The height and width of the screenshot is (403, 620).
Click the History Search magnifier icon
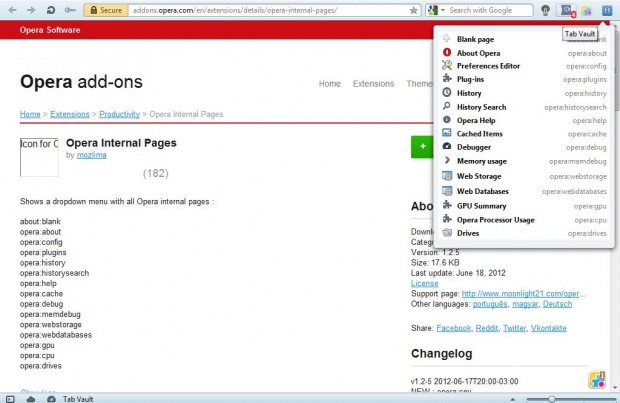click(x=446, y=106)
